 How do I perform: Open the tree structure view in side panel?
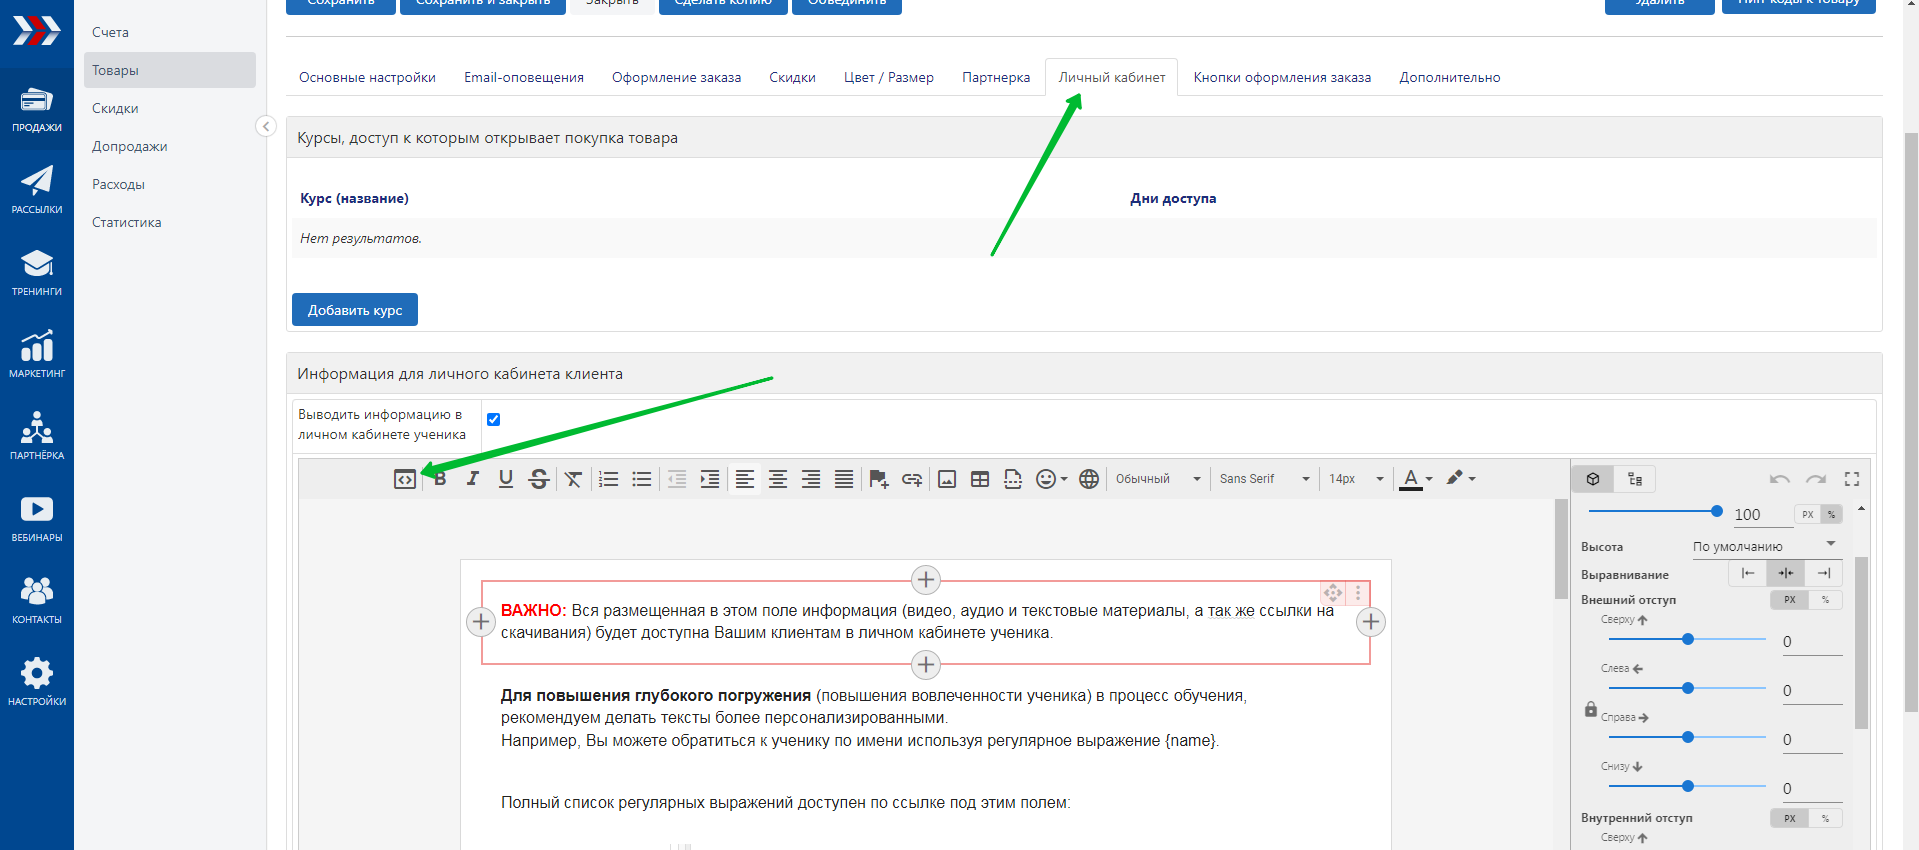(1635, 479)
